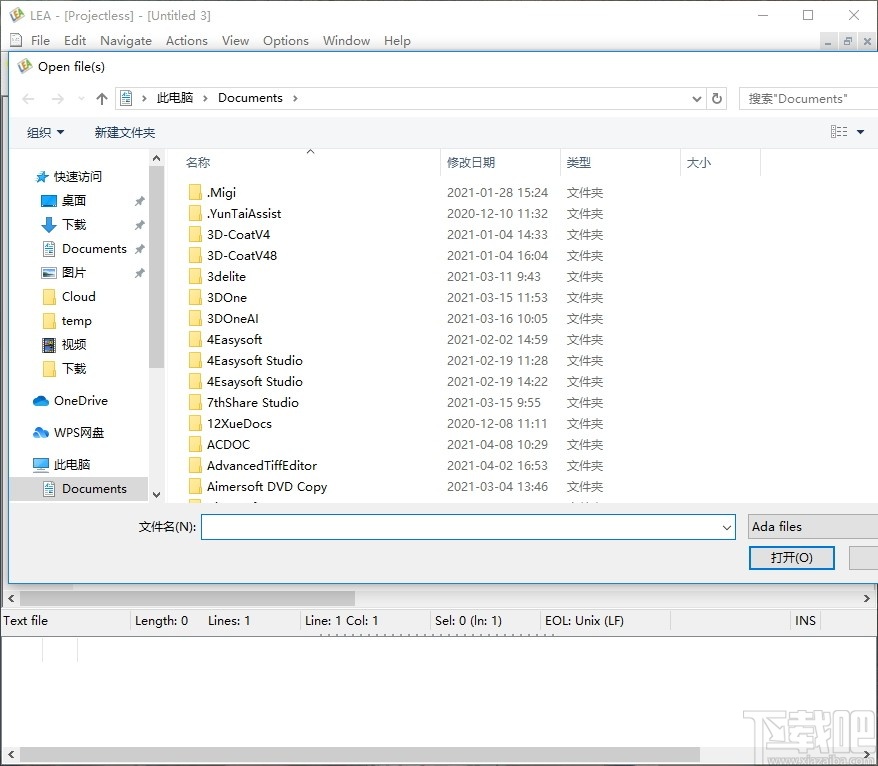Select the .YunTaiAssist folder icon
The image size is (878, 766).
tap(195, 213)
